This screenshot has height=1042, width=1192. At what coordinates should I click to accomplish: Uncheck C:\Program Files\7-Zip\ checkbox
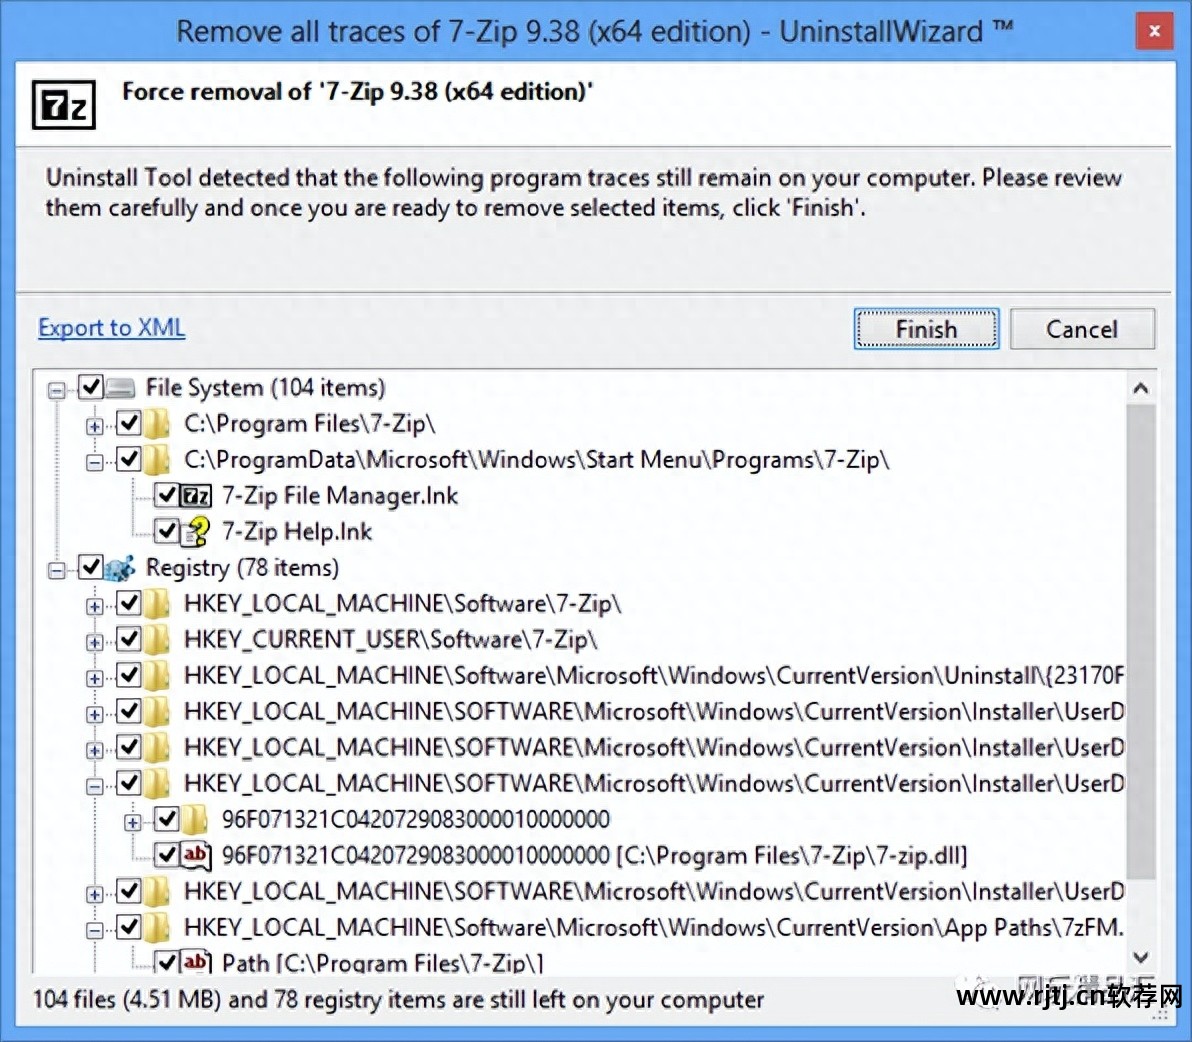coord(129,423)
